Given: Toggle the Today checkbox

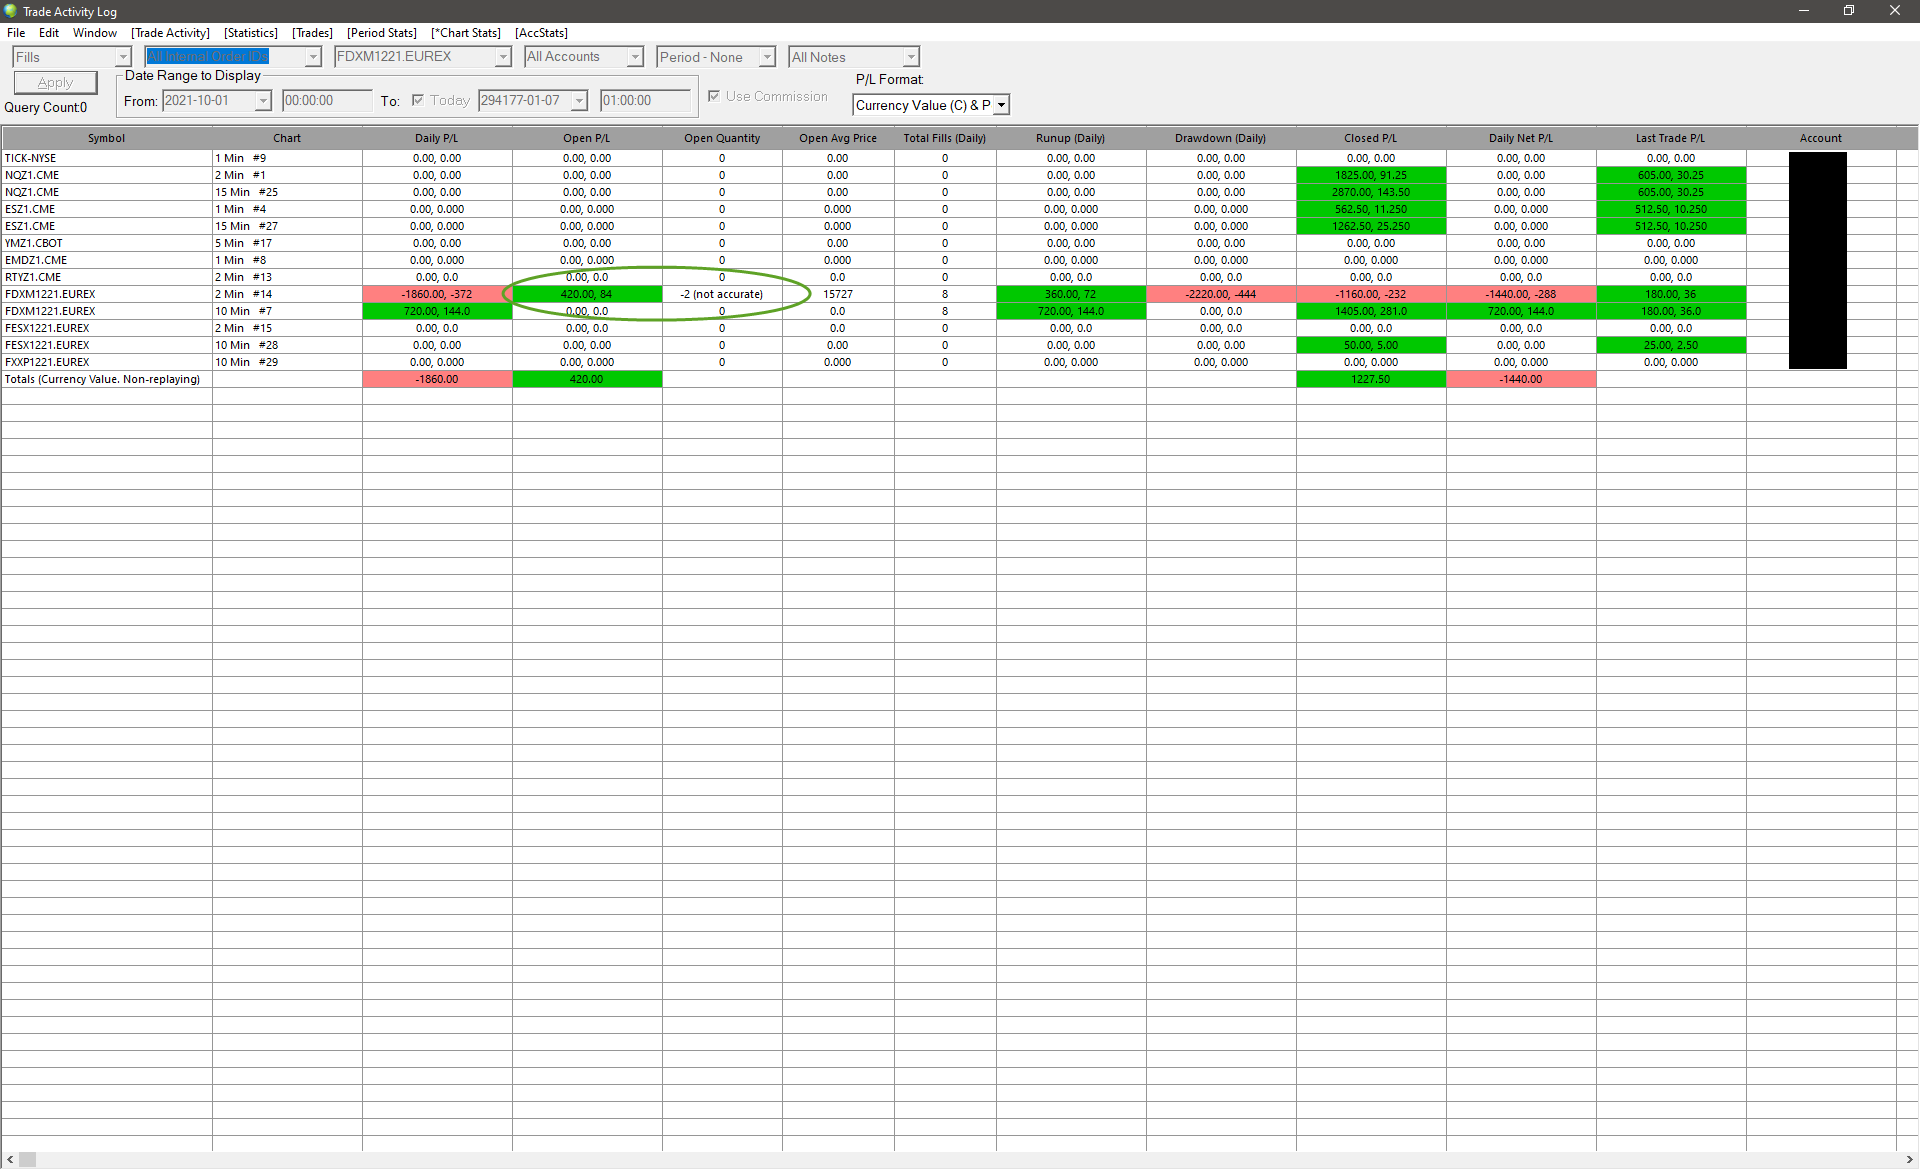Looking at the screenshot, I should [418, 100].
